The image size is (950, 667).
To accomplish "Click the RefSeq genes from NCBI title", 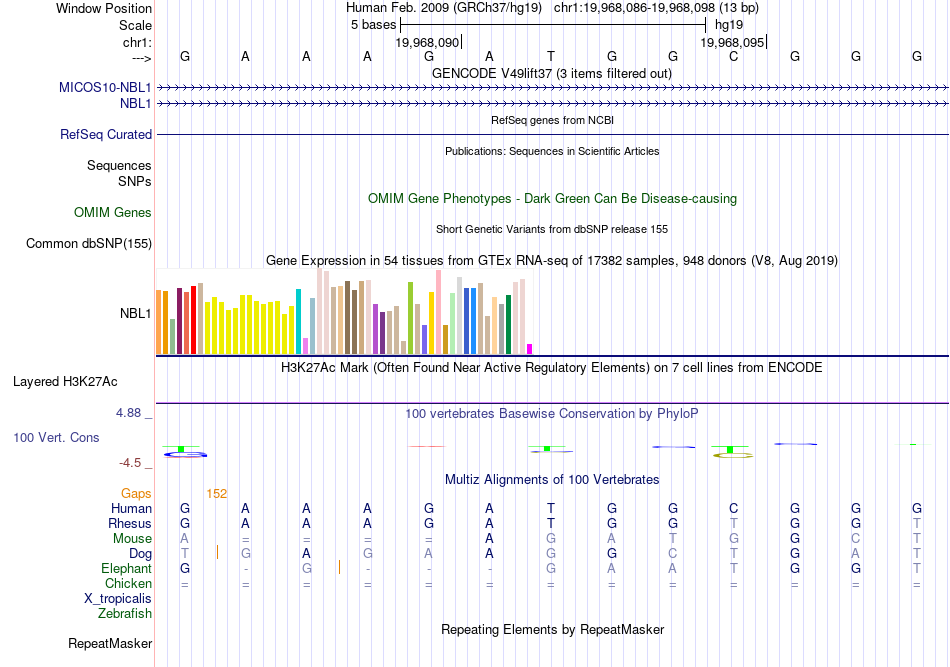I will pyautogui.click(x=552, y=121).
